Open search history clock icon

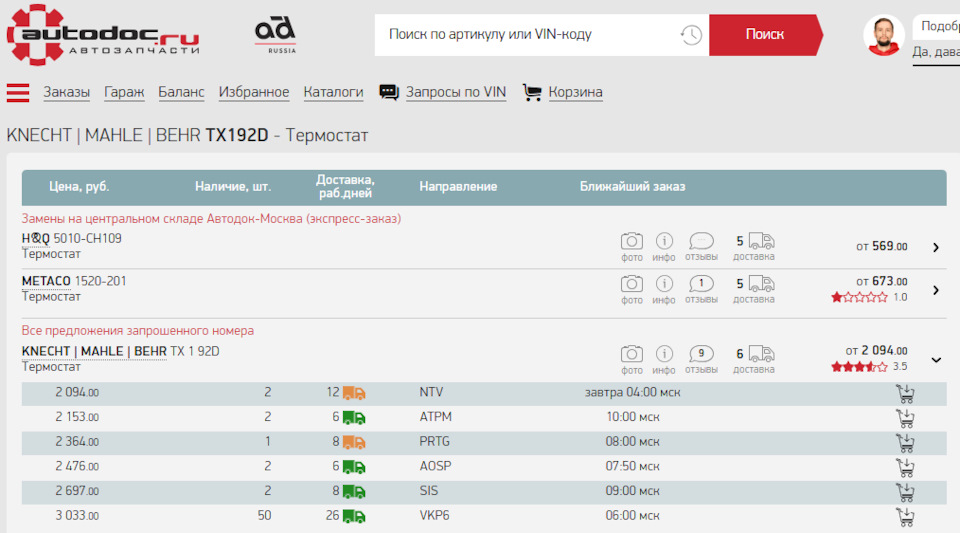(x=691, y=35)
